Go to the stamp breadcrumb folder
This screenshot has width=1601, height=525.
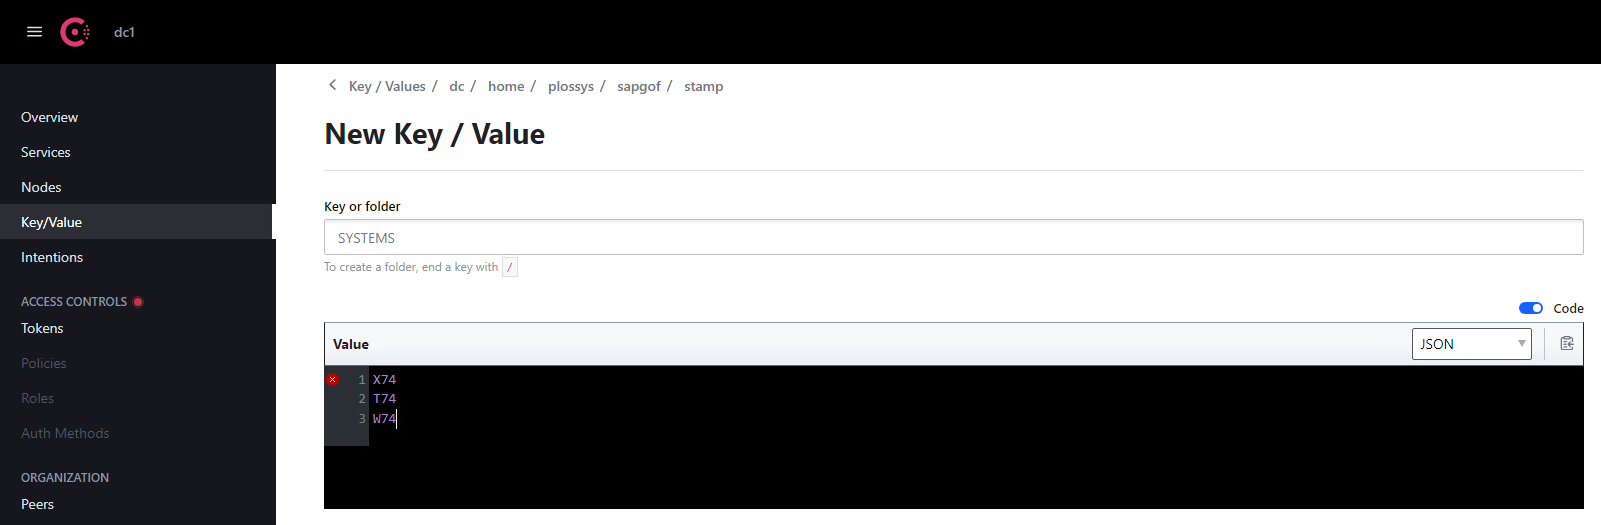[704, 86]
